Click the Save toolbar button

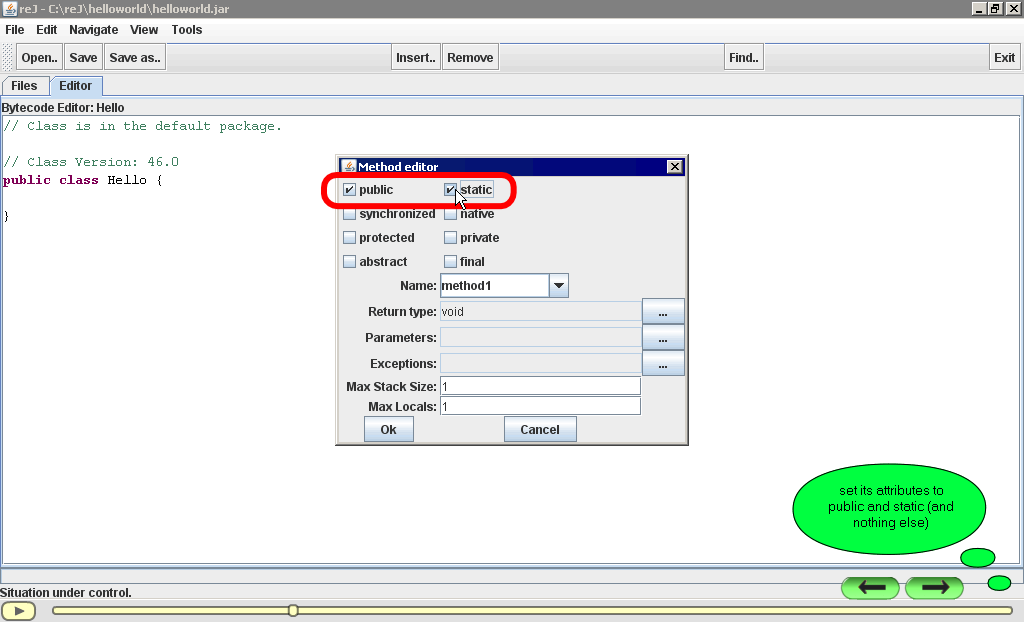tap(83, 57)
